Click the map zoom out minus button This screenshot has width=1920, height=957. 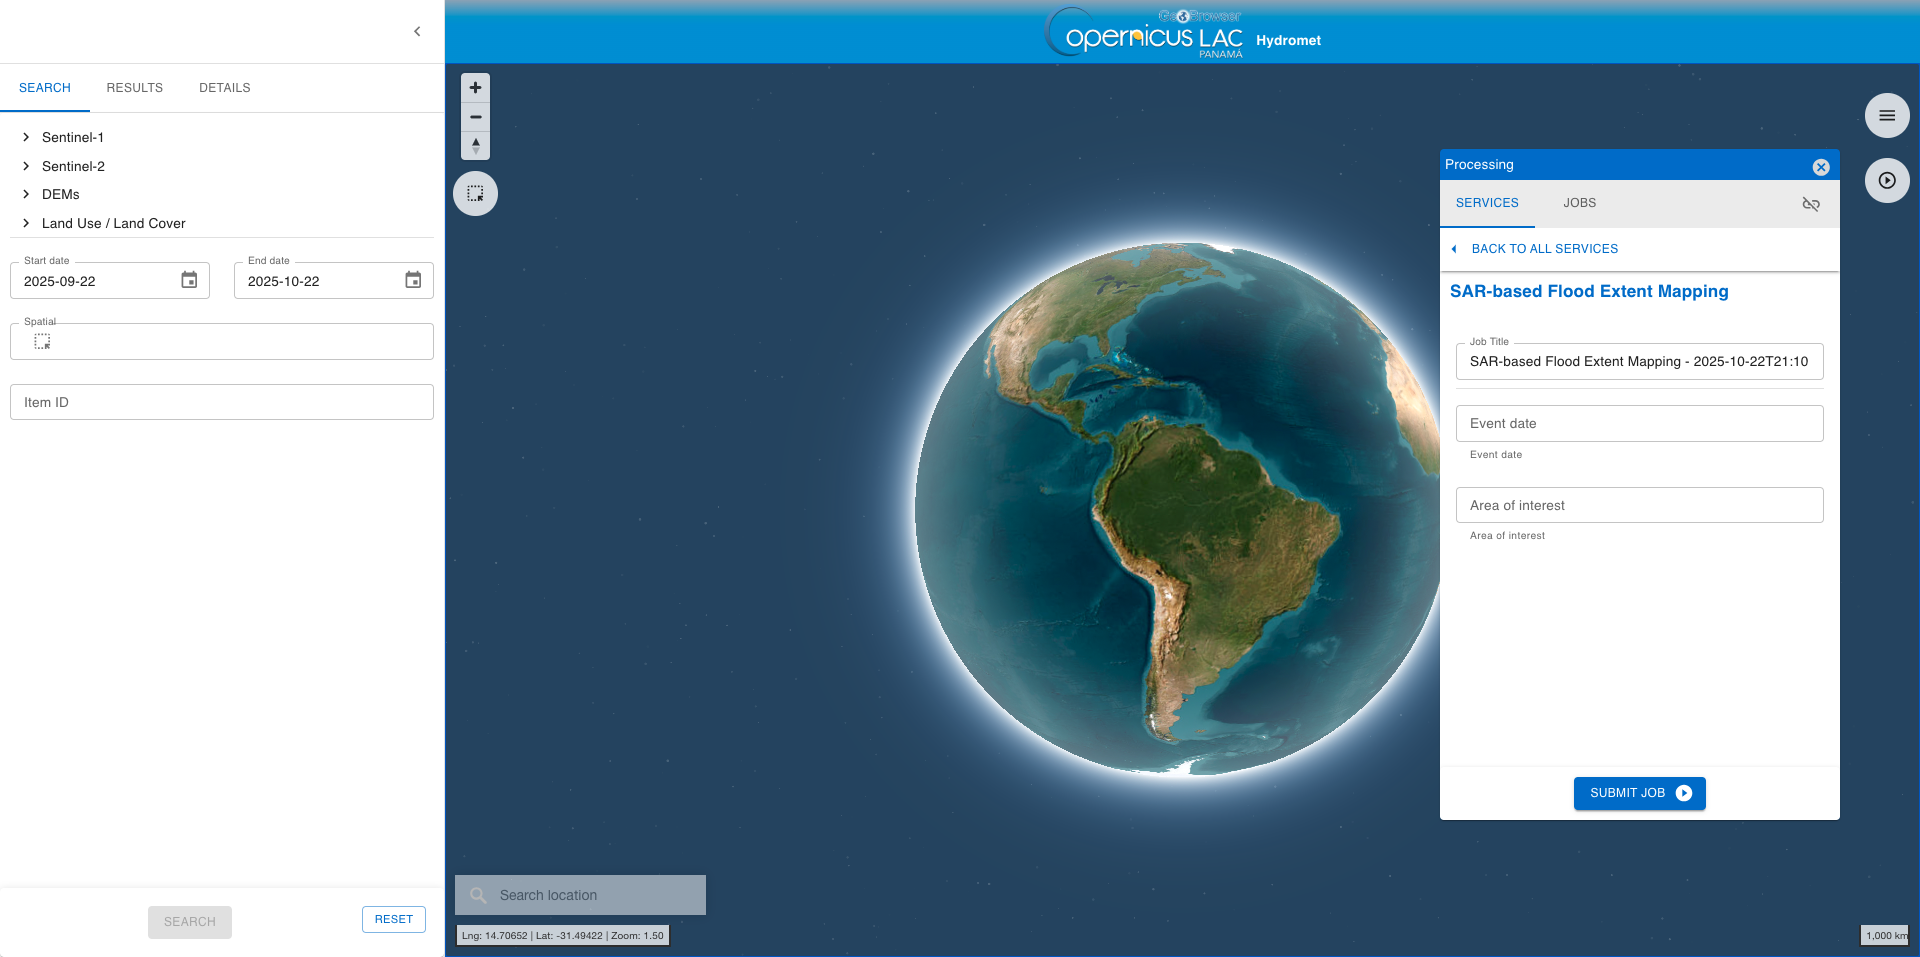pos(475,117)
